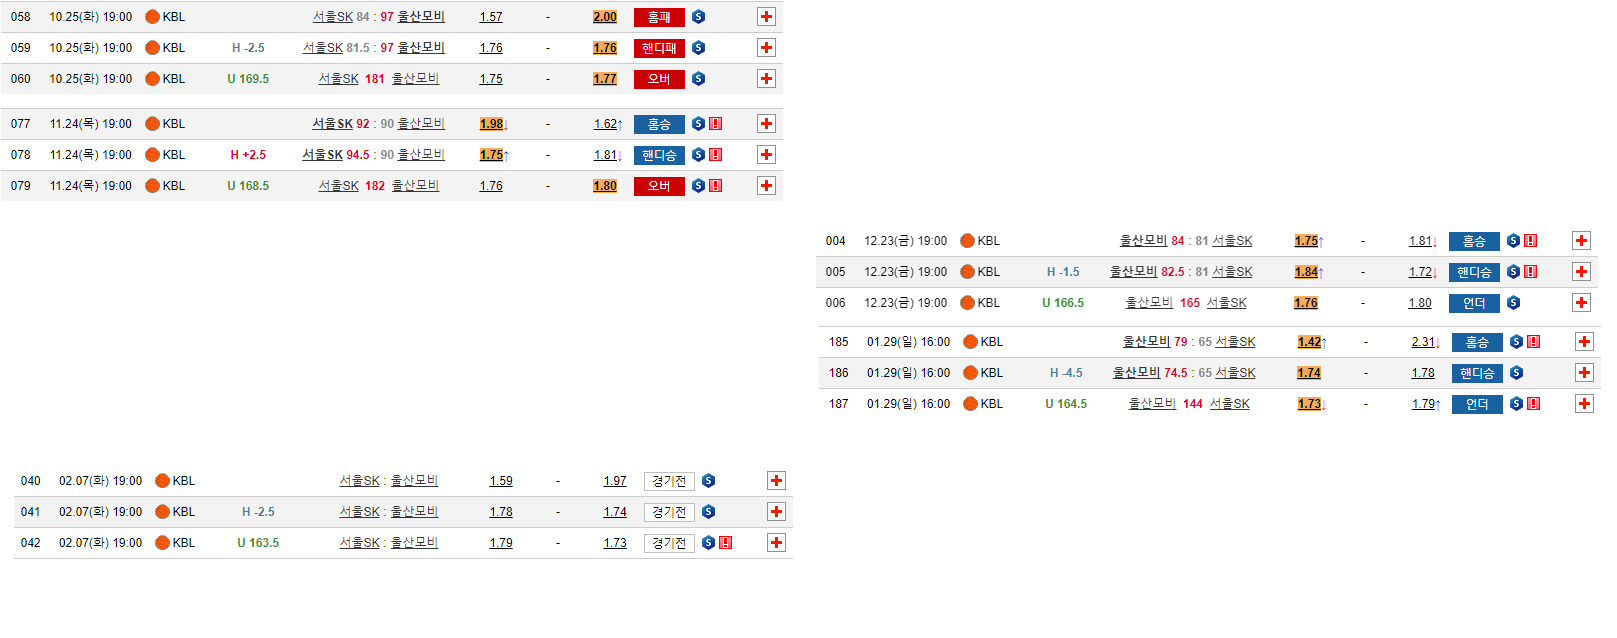1617x638 pixels.
Task: Click the red exclamation icon in row 077
Action: click(715, 124)
